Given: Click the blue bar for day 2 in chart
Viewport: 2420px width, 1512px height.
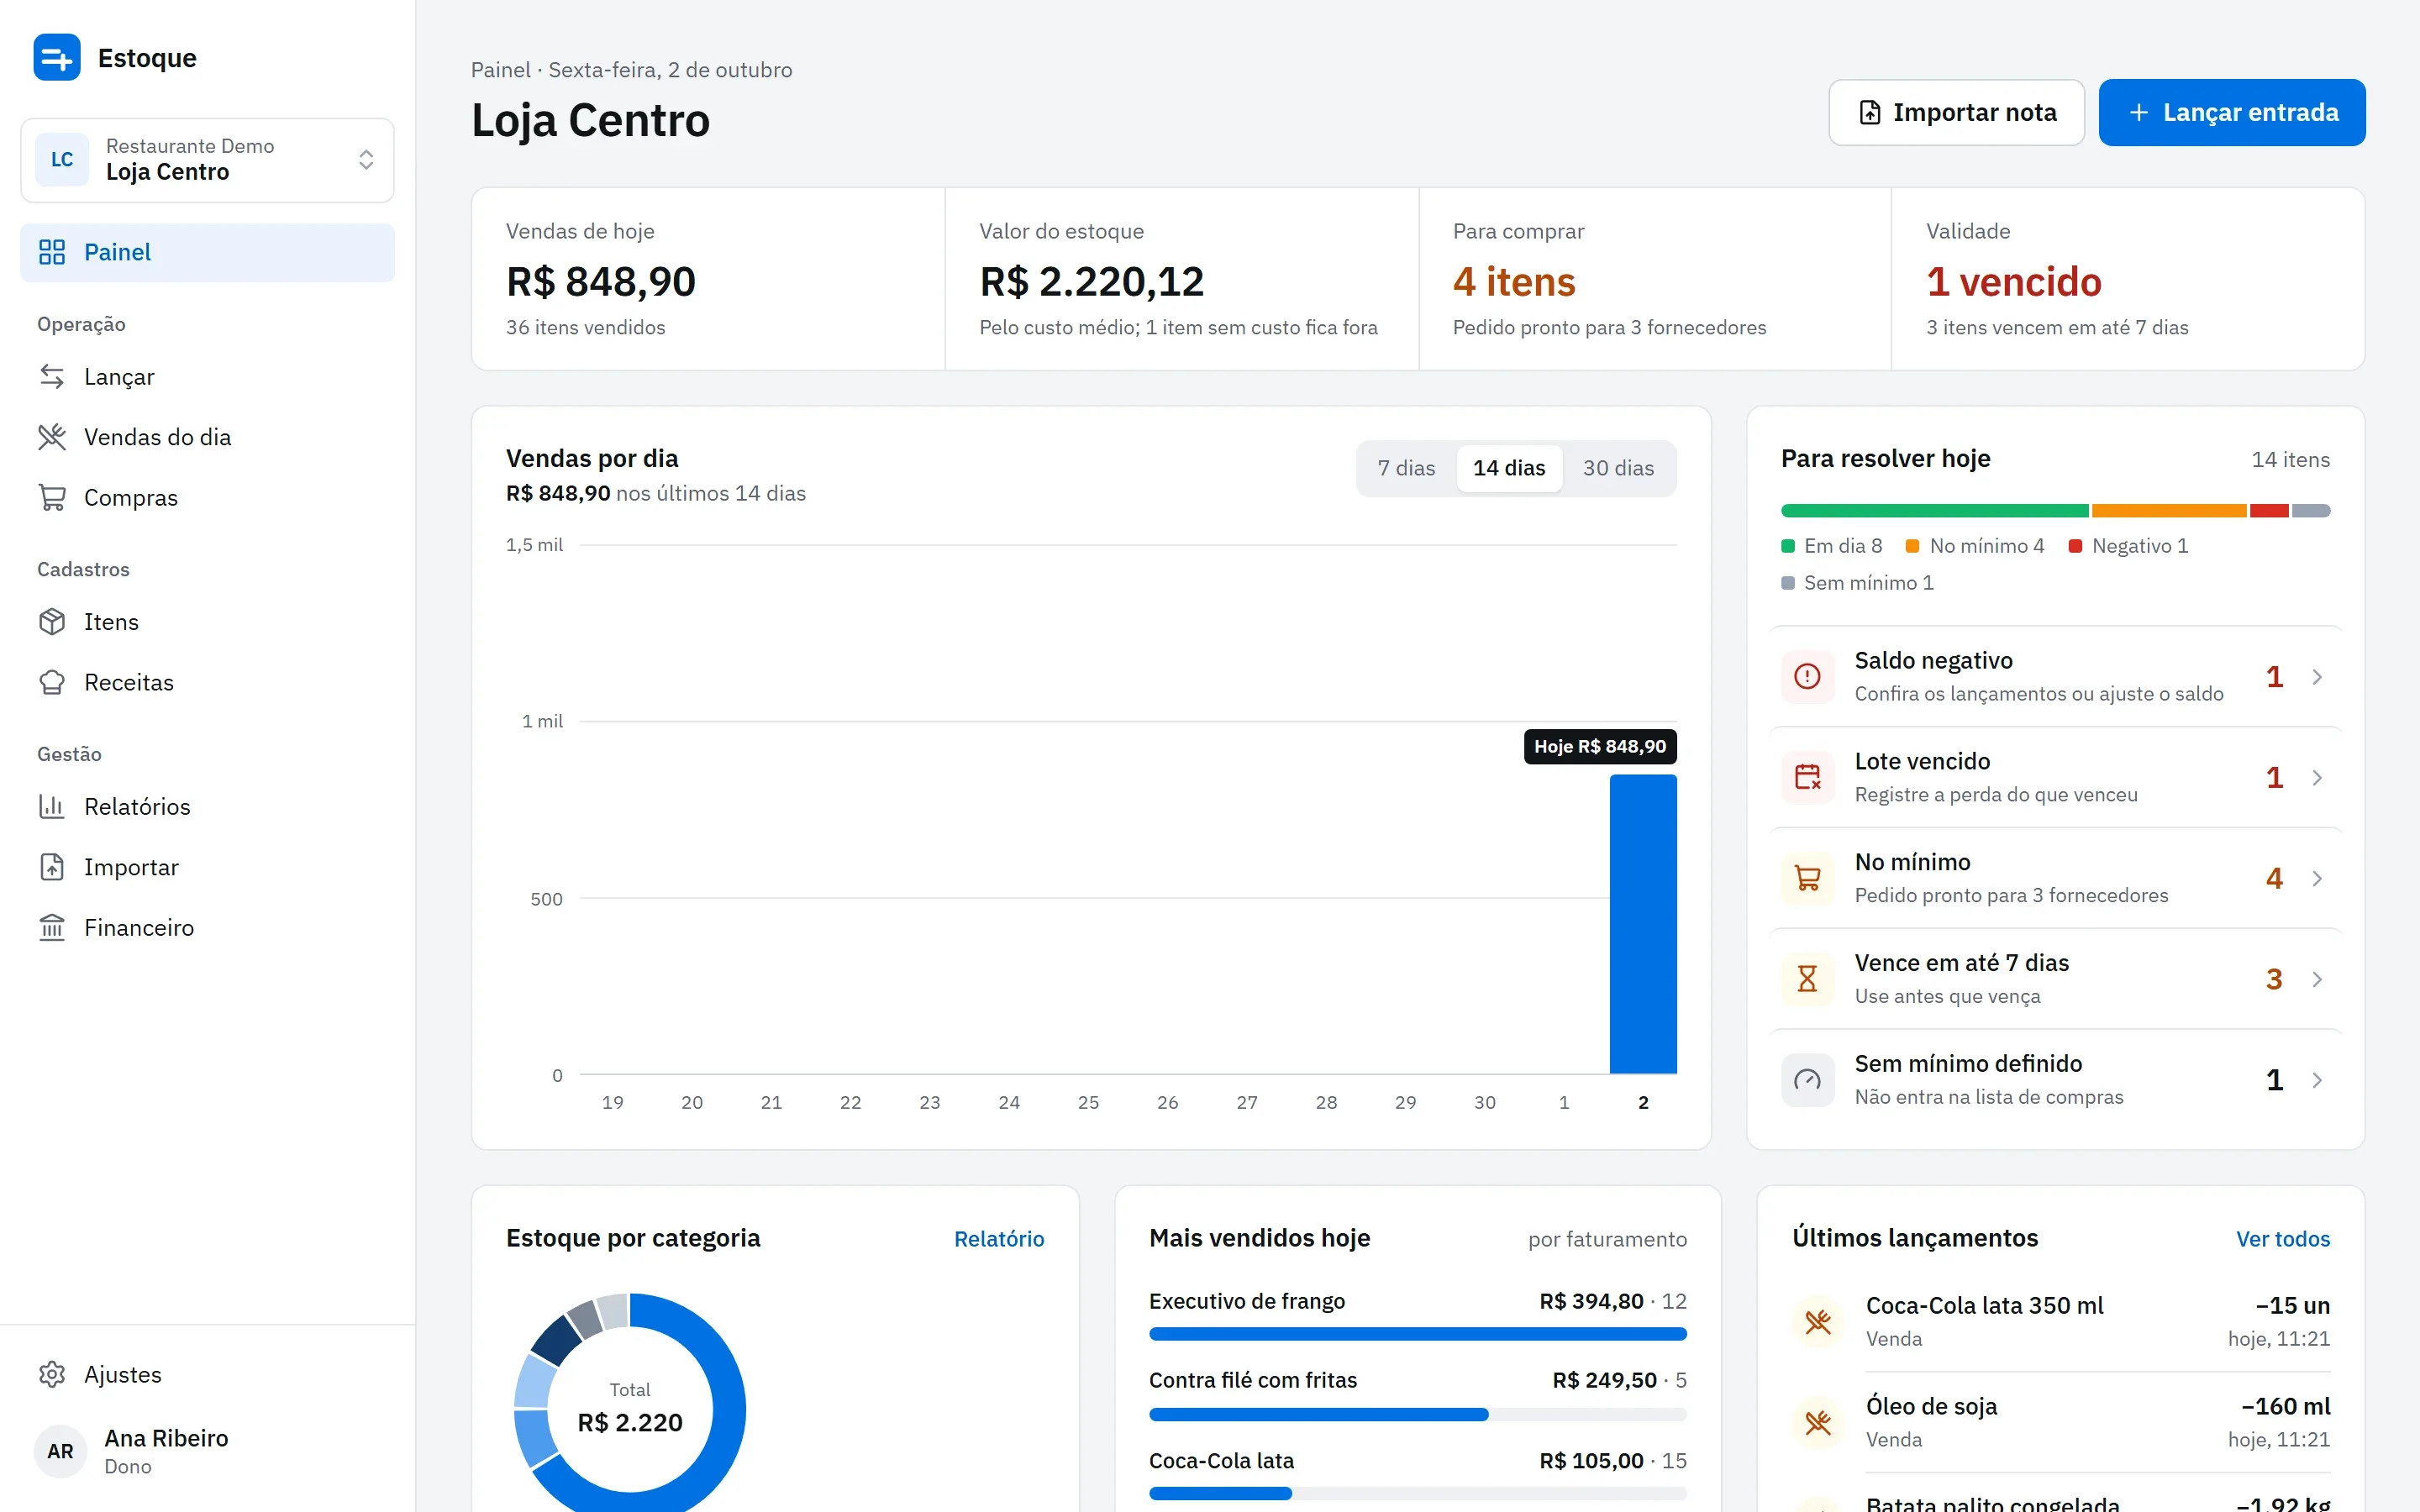Looking at the screenshot, I should (1643, 924).
